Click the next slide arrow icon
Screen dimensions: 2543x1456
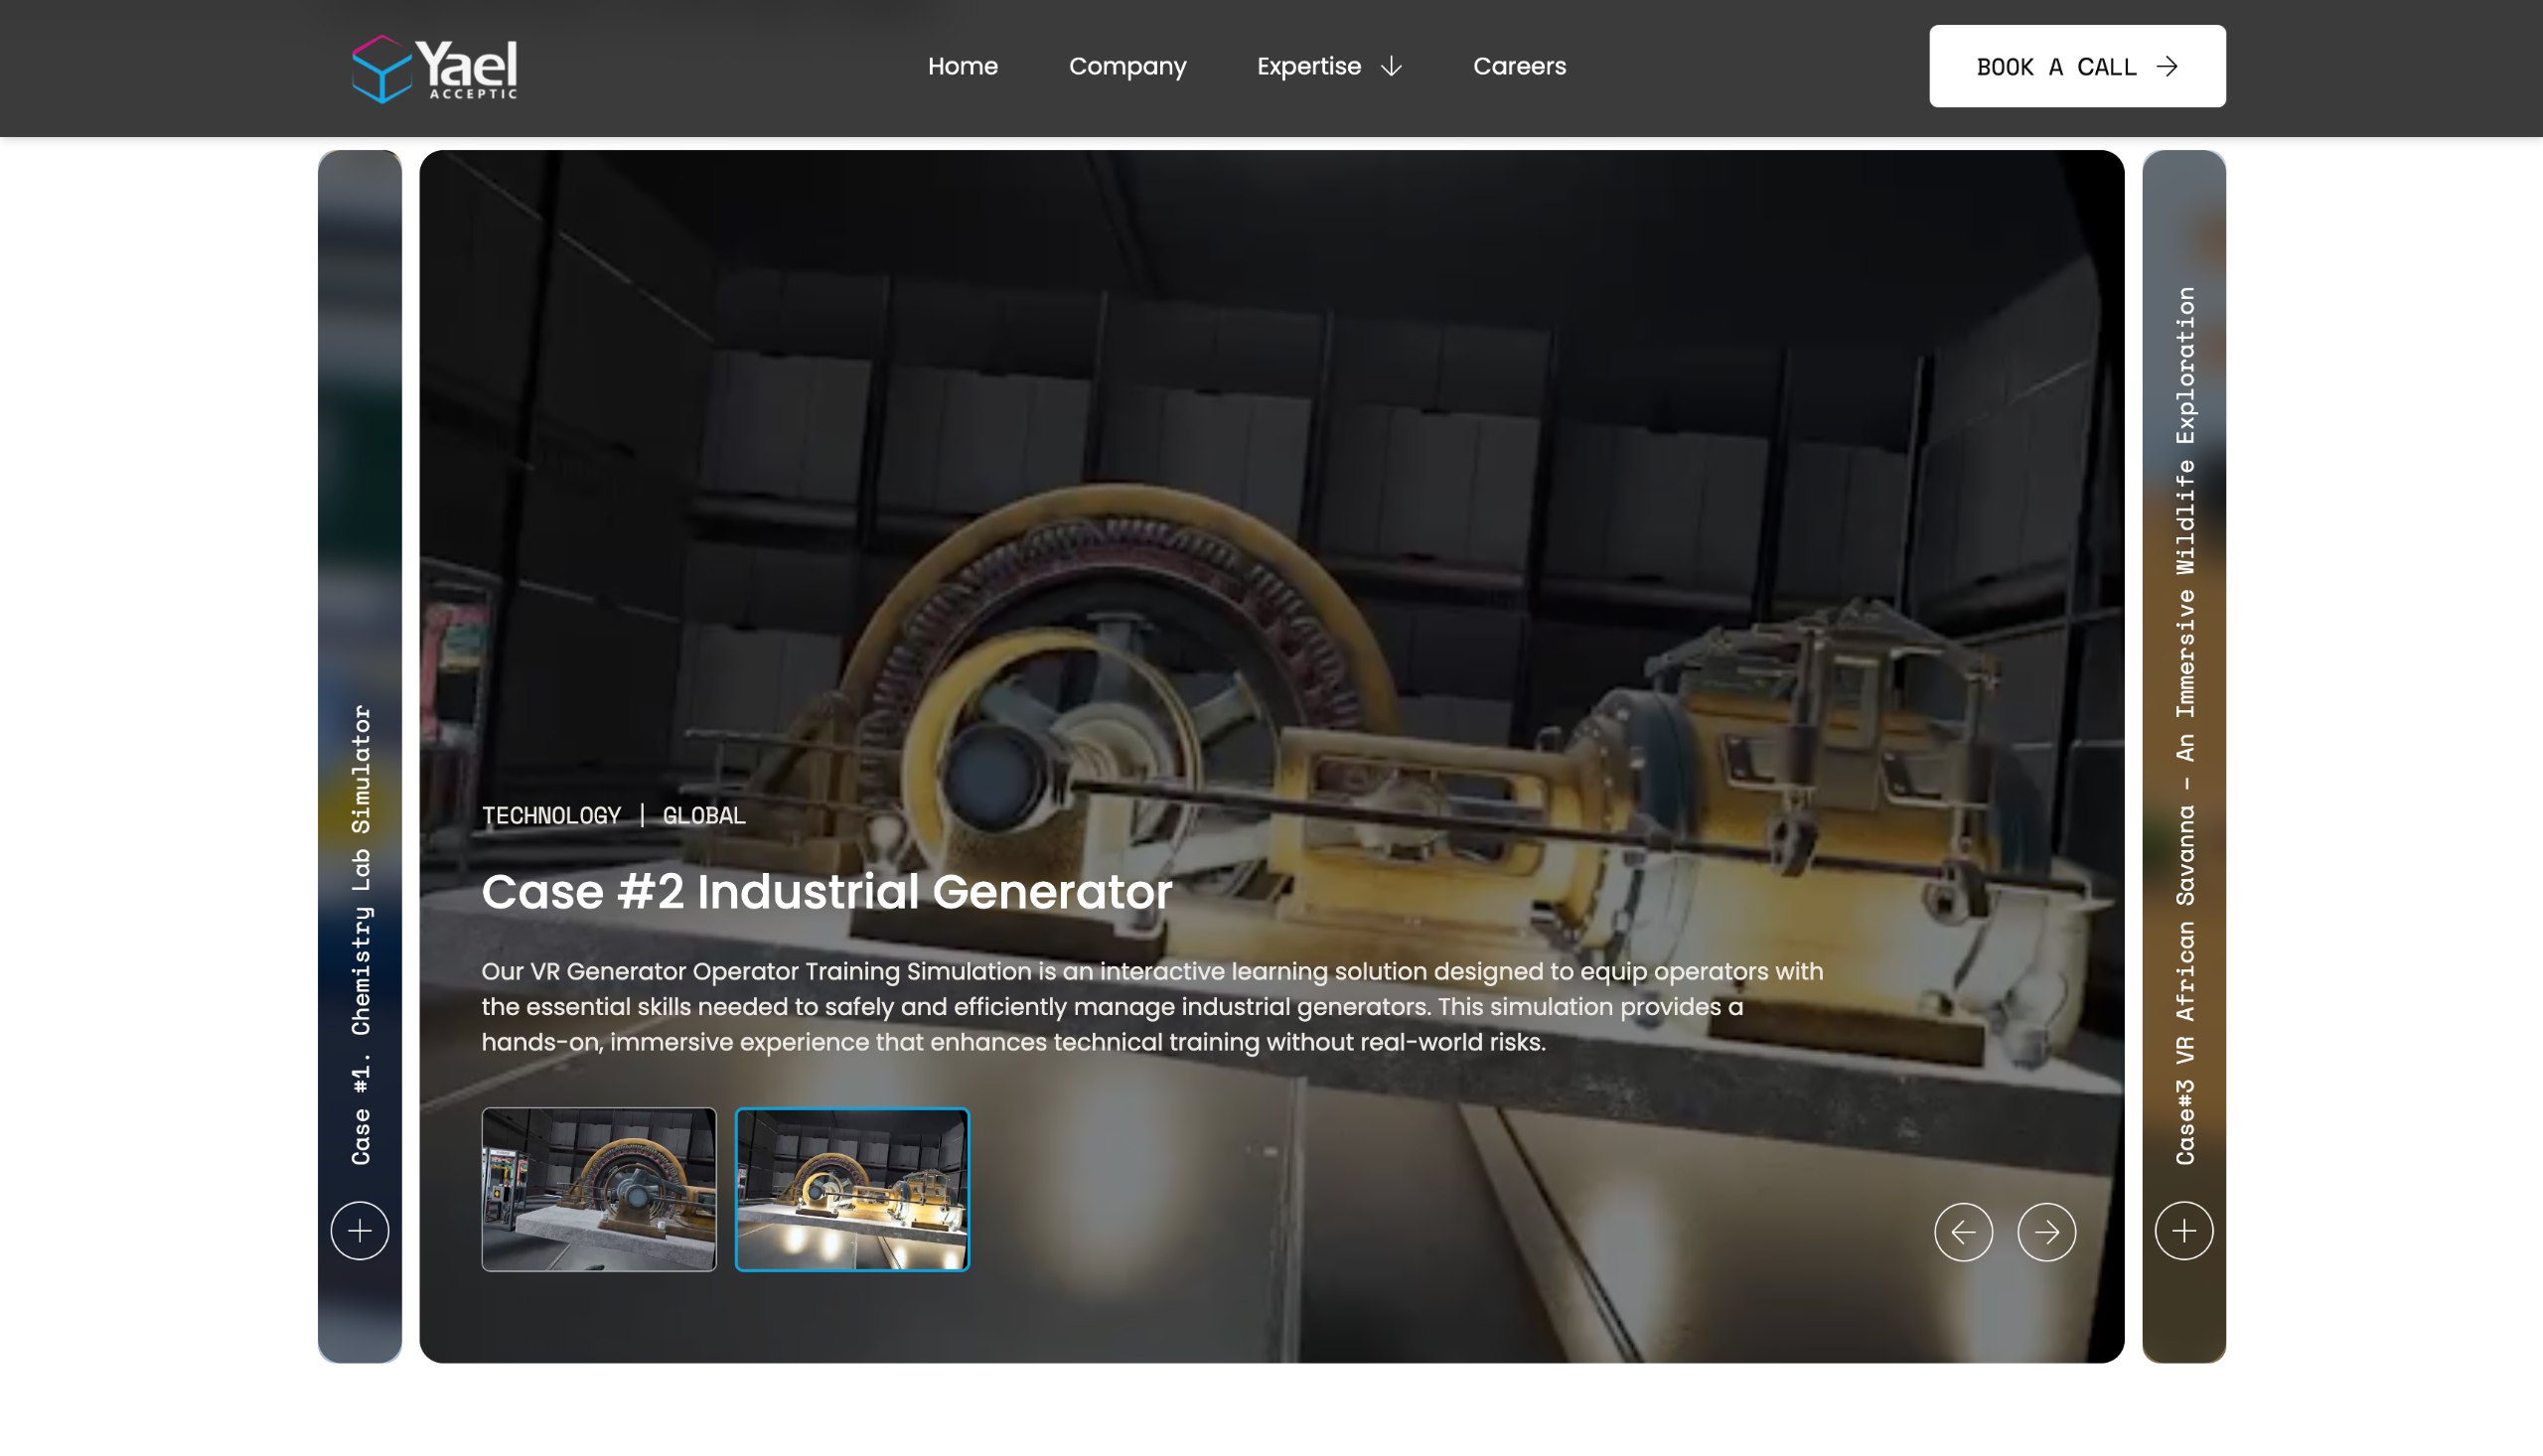2046,1231
